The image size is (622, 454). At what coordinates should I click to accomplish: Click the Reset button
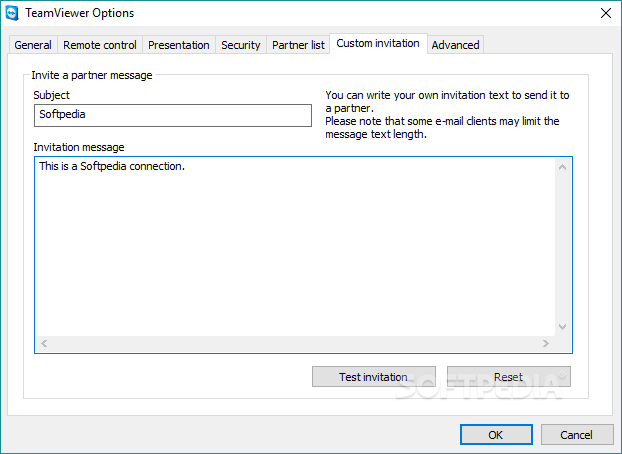point(509,377)
